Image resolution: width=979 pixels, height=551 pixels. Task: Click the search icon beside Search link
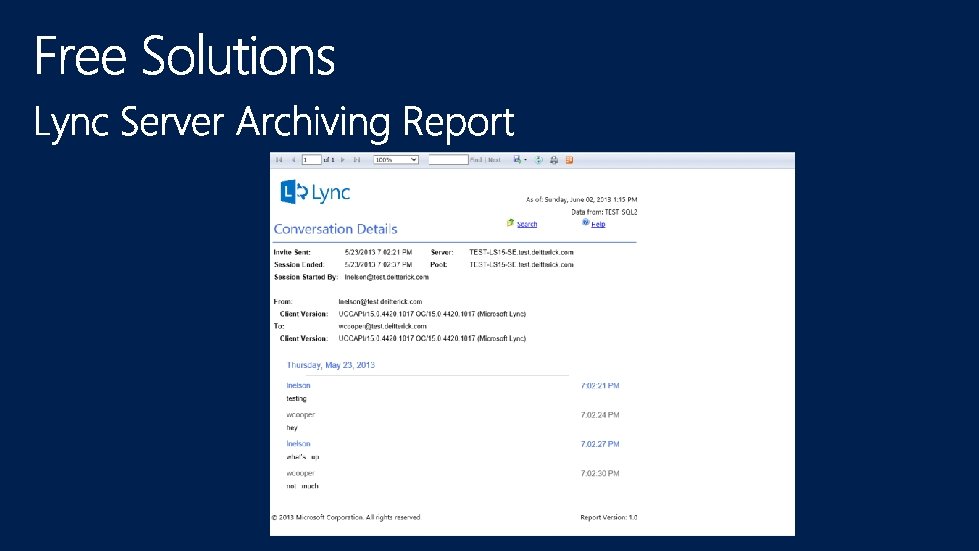[510, 223]
